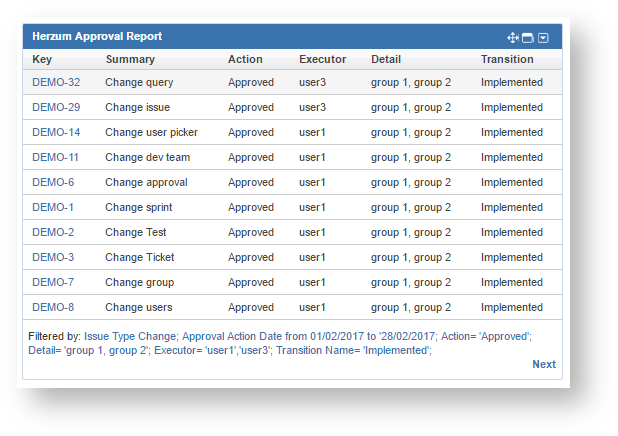Click the DEMO-2 key link
Image resolution: width=618 pixels, height=436 pixels.
(x=53, y=232)
